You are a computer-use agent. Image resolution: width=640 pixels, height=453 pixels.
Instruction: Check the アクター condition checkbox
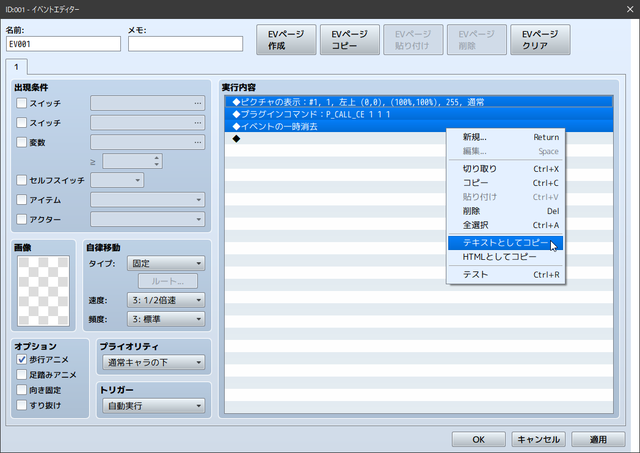(22, 219)
